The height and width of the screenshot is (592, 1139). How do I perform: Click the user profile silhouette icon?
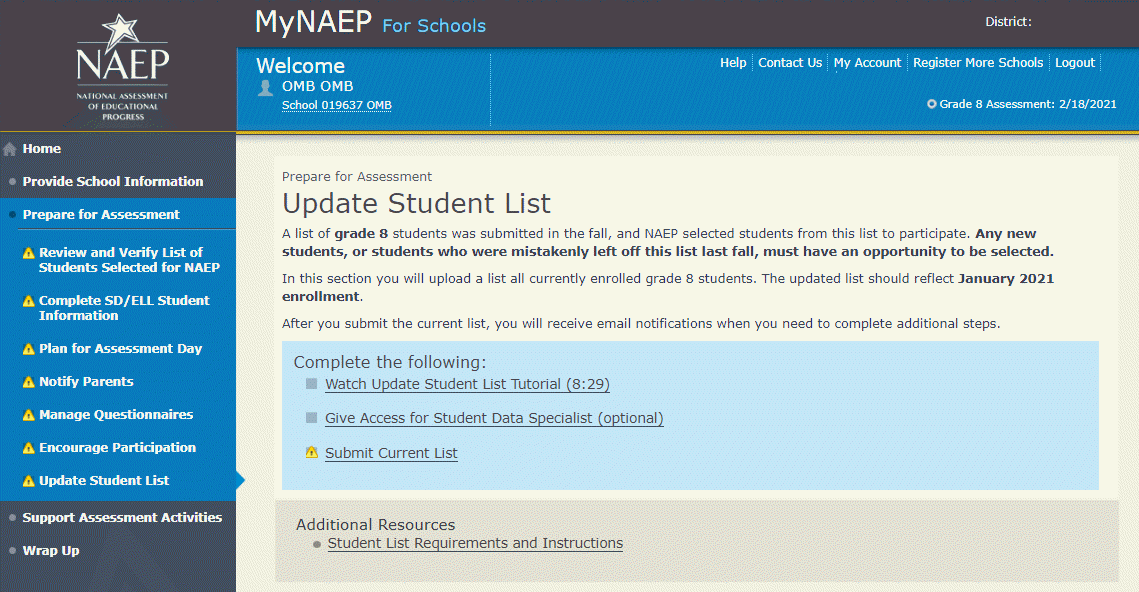pos(265,88)
